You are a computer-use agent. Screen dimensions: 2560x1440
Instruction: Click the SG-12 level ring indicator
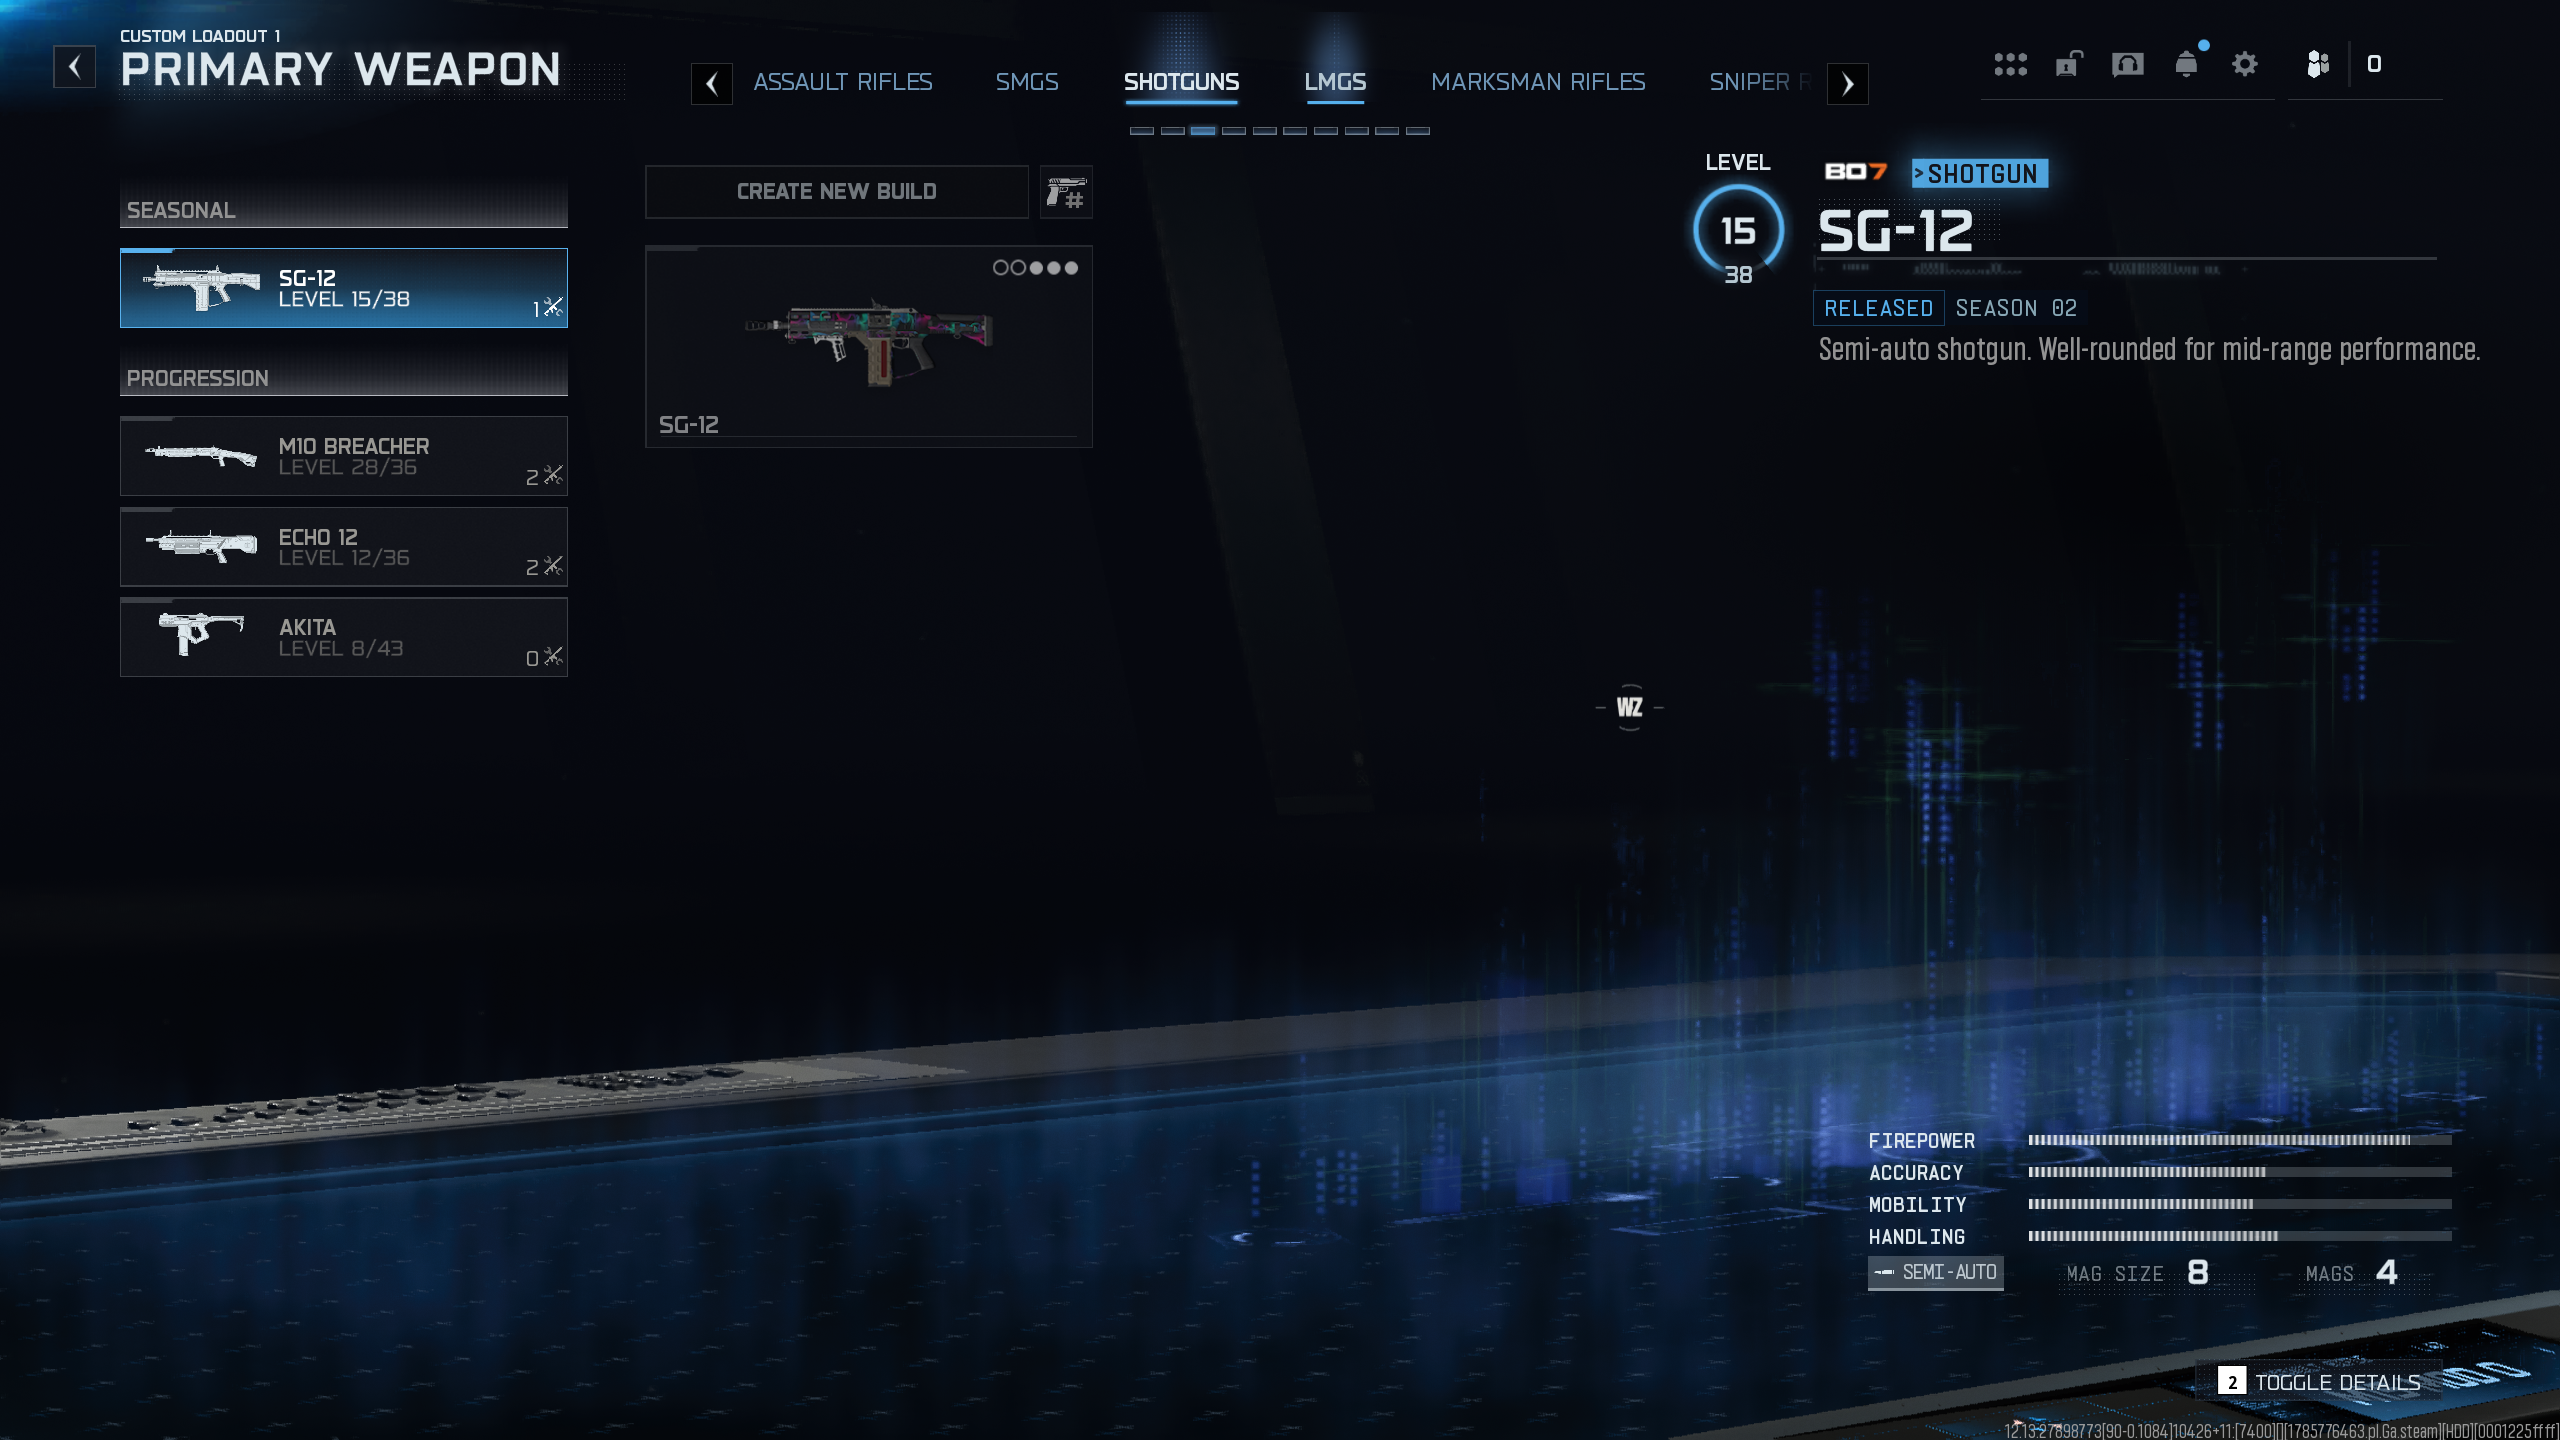[1738, 231]
